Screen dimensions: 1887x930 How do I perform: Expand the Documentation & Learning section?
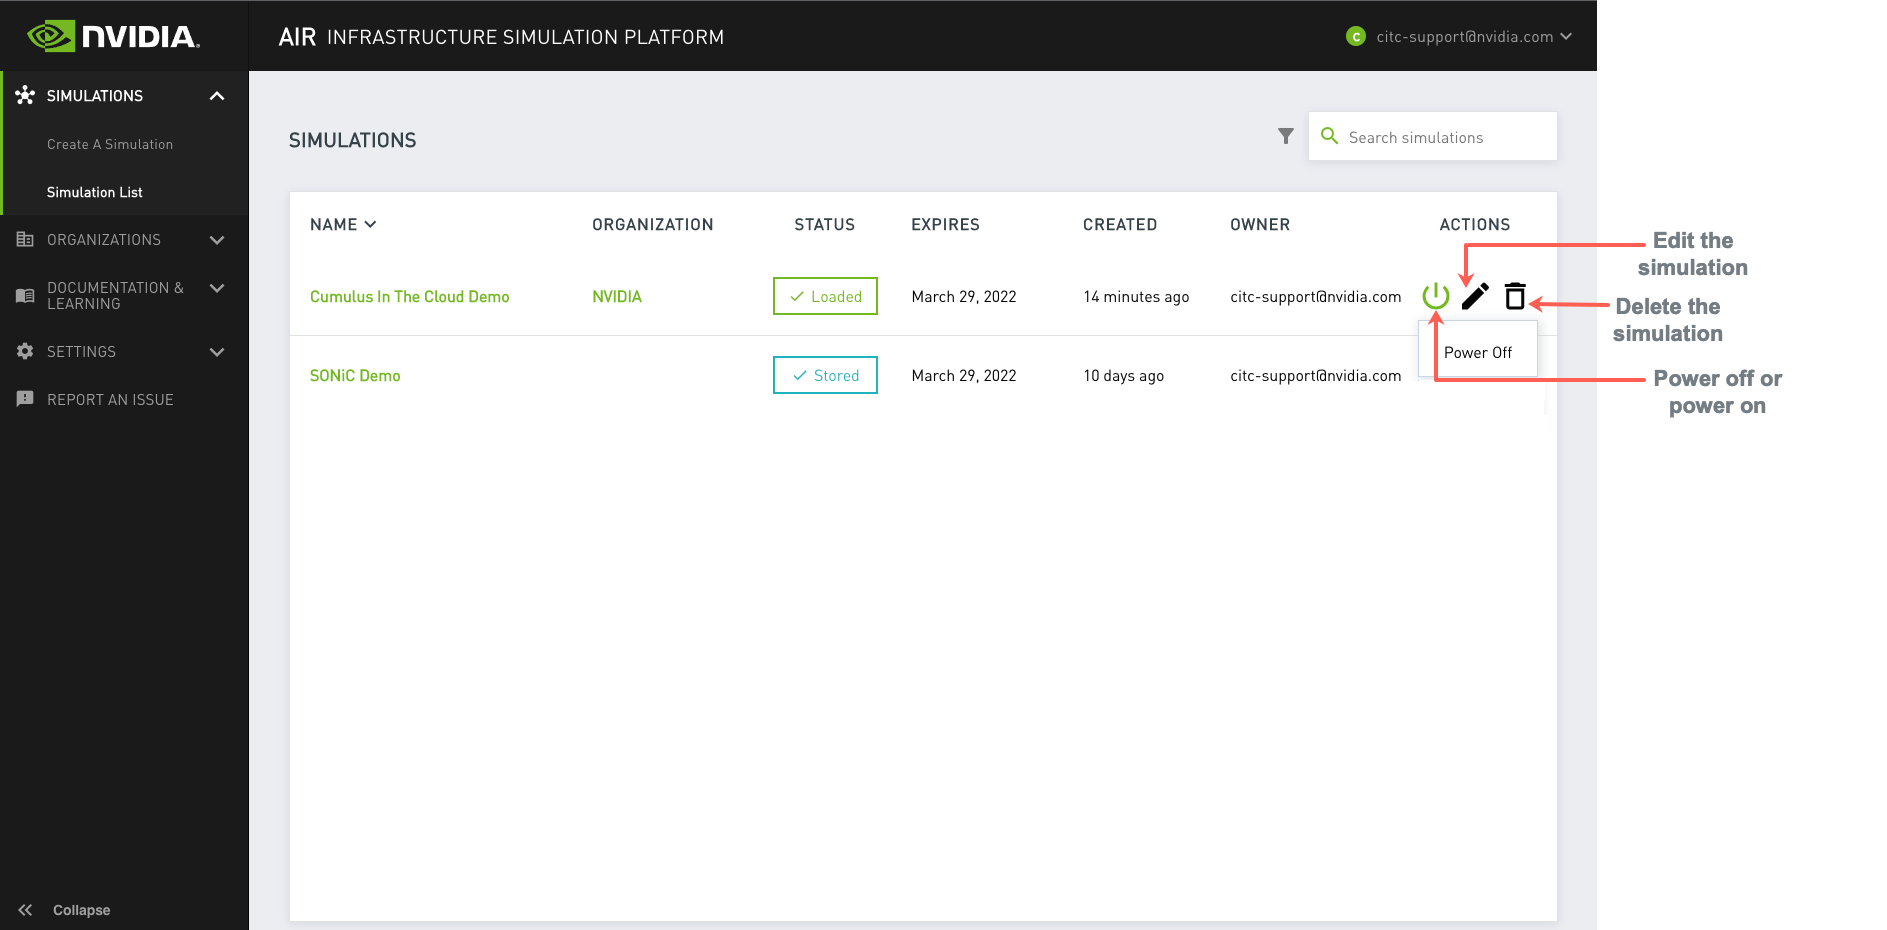pos(217,288)
